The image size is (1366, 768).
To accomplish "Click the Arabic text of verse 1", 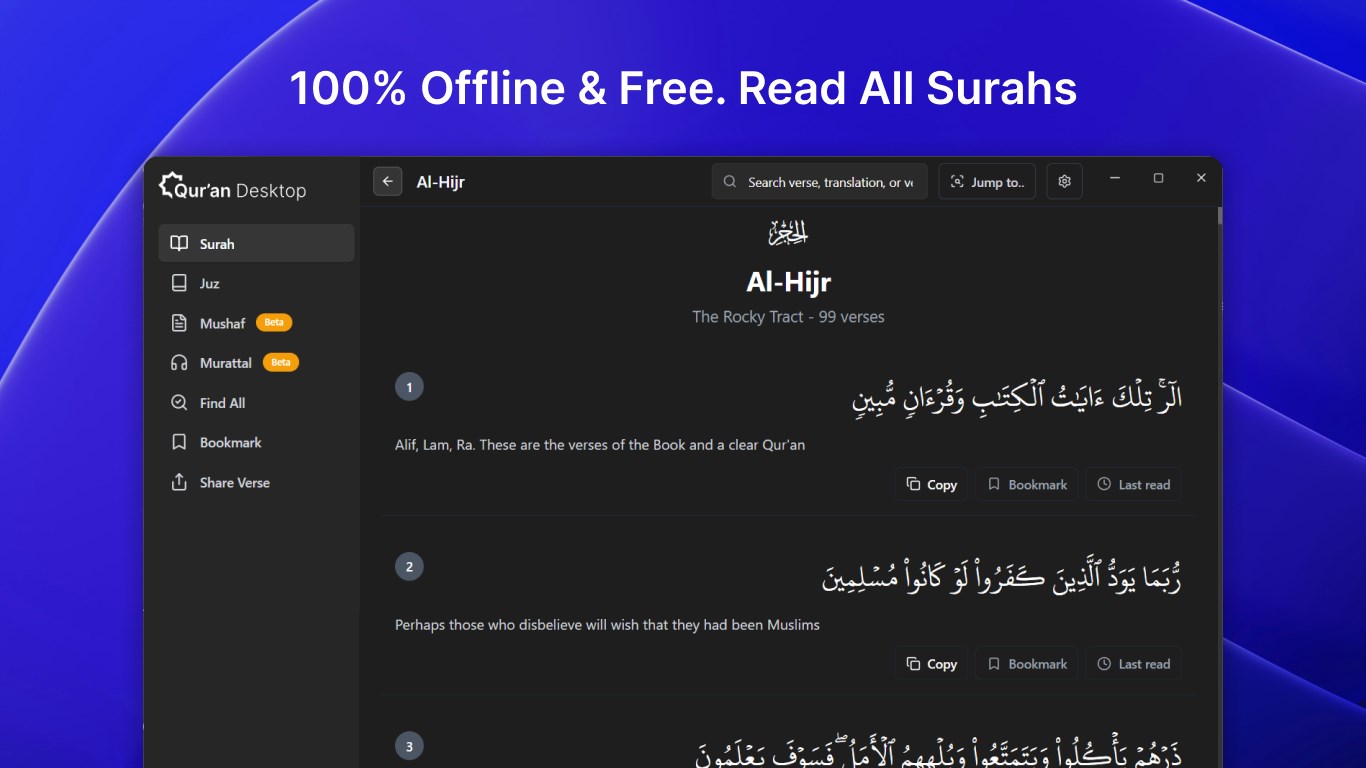I will click(1017, 396).
